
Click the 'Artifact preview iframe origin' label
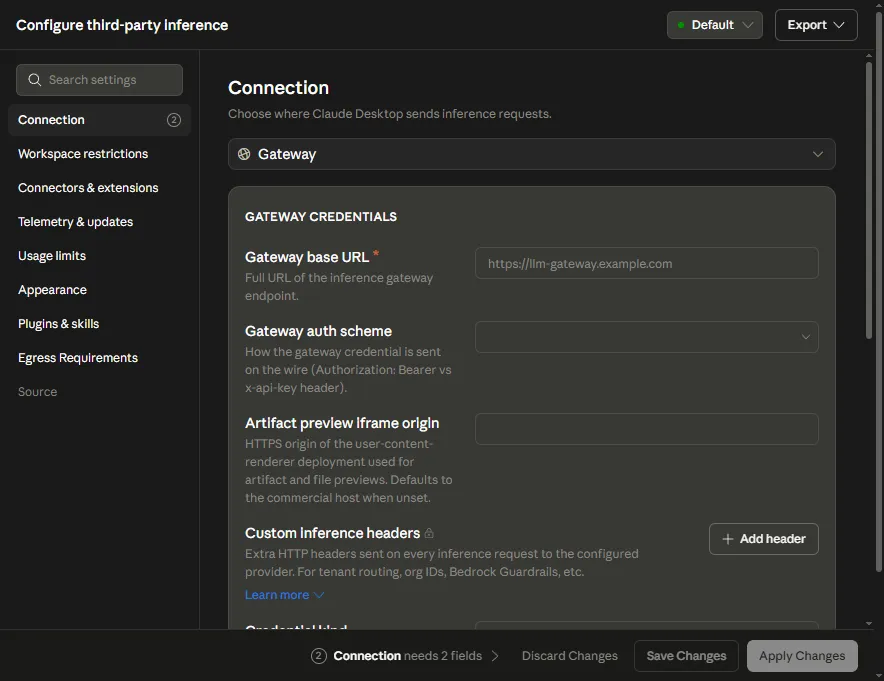pos(342,423)
